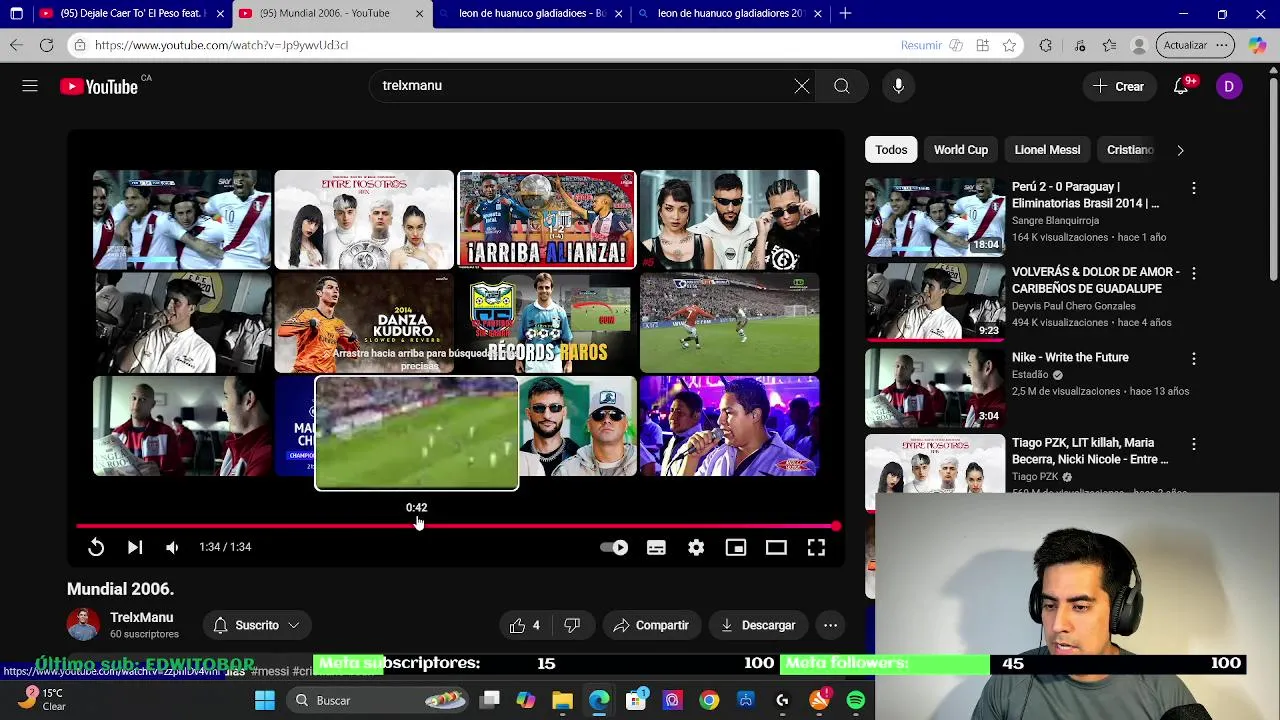Select the Cristiano filter chip
The height and width of the screenshot is (720, 1280).
coord(1130,150)
